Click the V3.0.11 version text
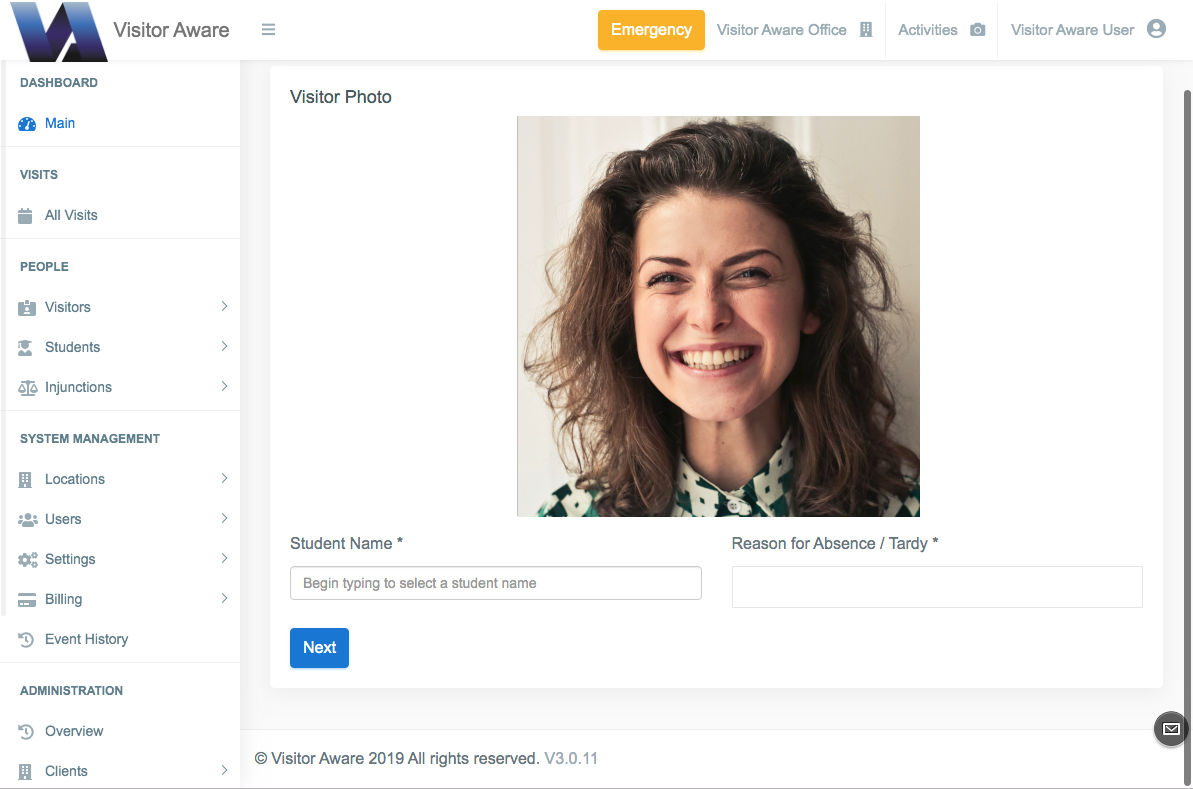Screen dimensions: 1193x789 pos(571,759)
